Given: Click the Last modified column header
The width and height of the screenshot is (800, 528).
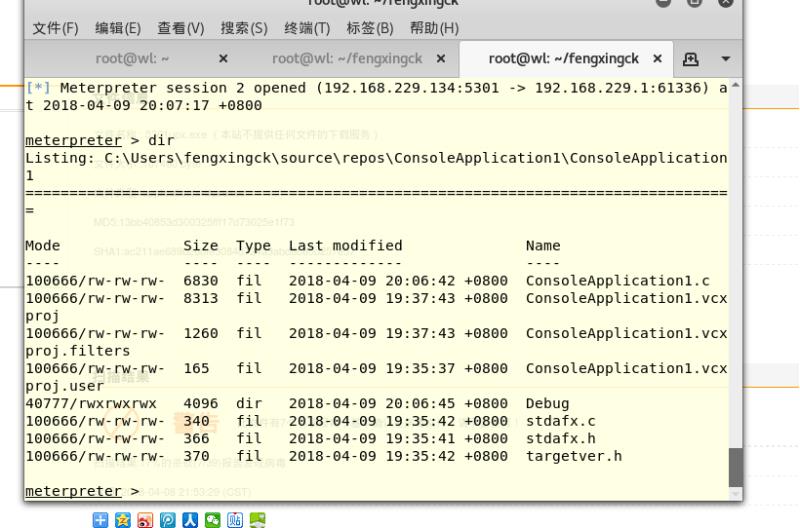Looking at the screenshot, I should point(345,246).
